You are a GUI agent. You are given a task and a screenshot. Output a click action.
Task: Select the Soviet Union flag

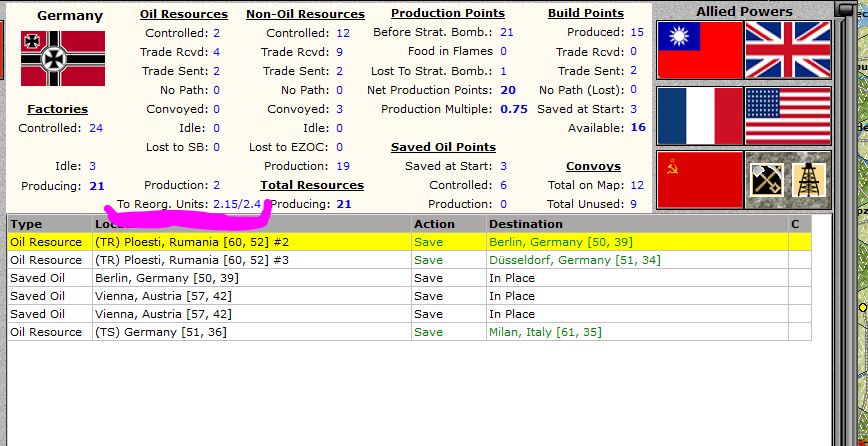click(x=700, y=180)
